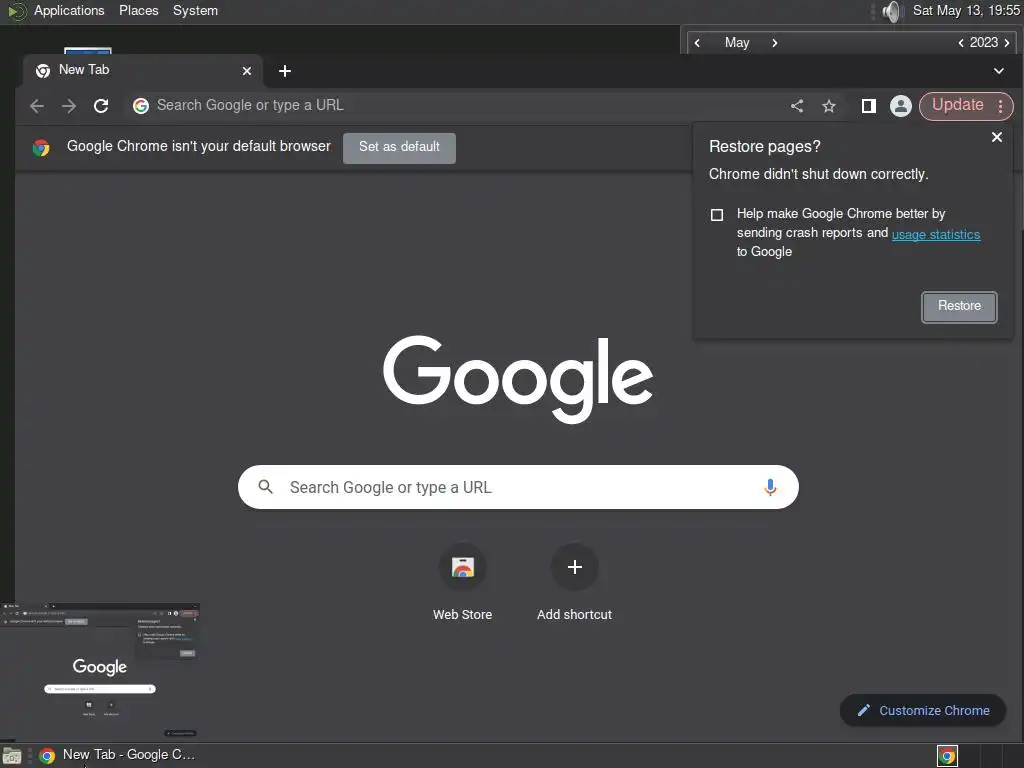Enable sending crash reports checkbox

coord(717,215)
